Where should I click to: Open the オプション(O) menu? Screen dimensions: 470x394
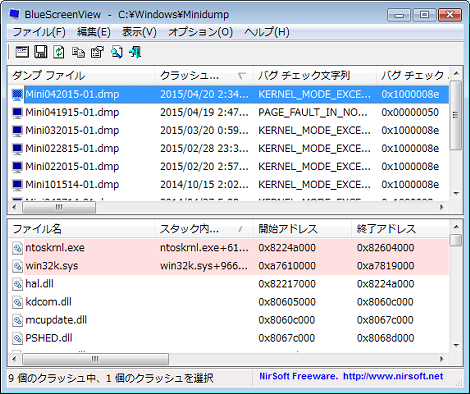coord(200,32)
